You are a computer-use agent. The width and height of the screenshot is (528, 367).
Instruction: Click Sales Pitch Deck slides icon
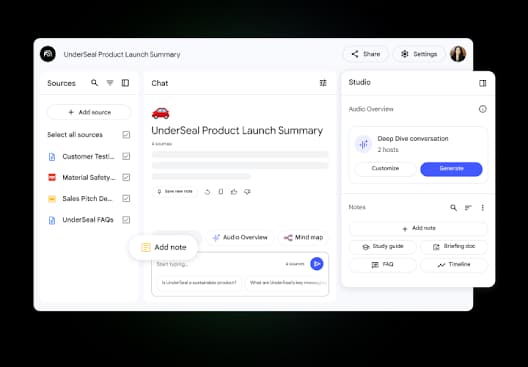pyautogui.click(x=52, y=199)
